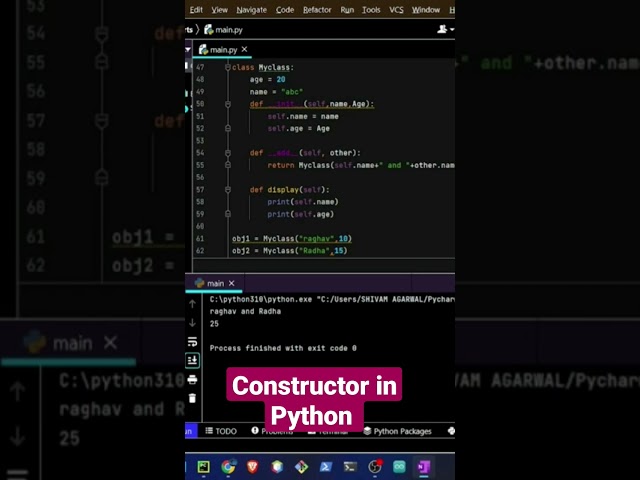Click 'self.name = name' on line 51
Image resolution: width=640 pixels, height=480 pixels.
click(x=303, y=116)
